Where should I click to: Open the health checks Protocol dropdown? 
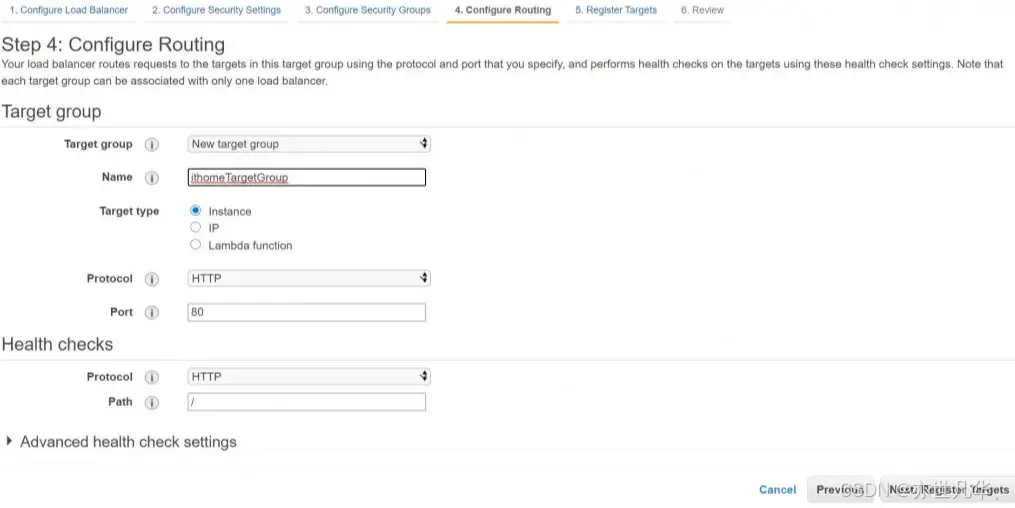point(309,377)
